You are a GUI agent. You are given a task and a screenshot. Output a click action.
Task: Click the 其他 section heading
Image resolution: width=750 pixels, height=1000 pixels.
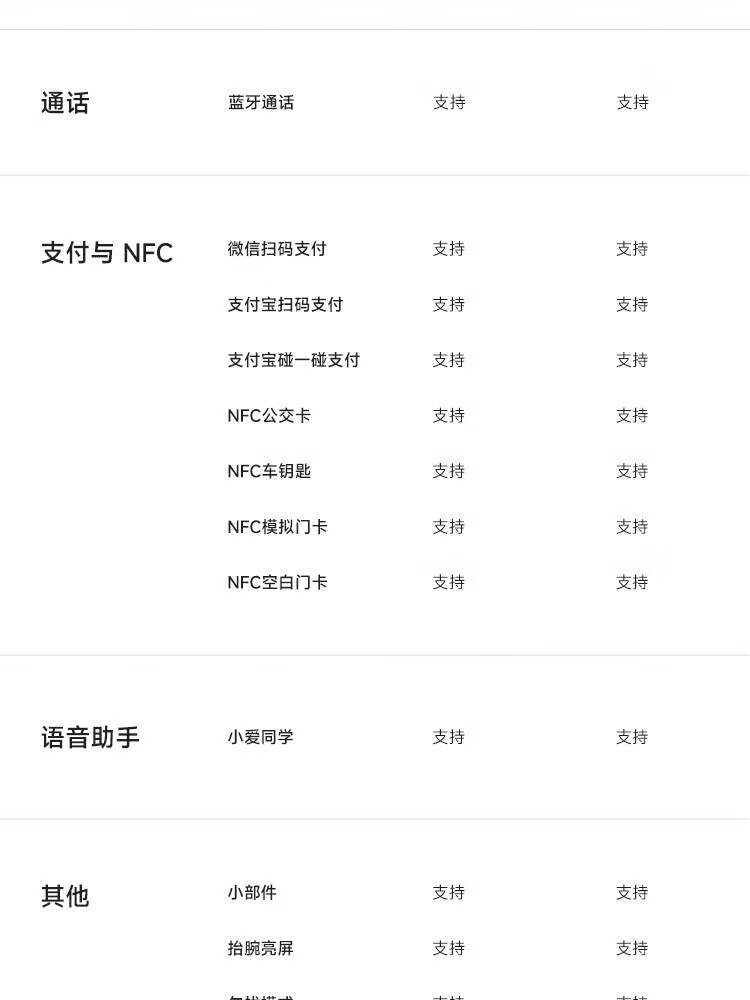pyautogui.click(x=65, y=896)
